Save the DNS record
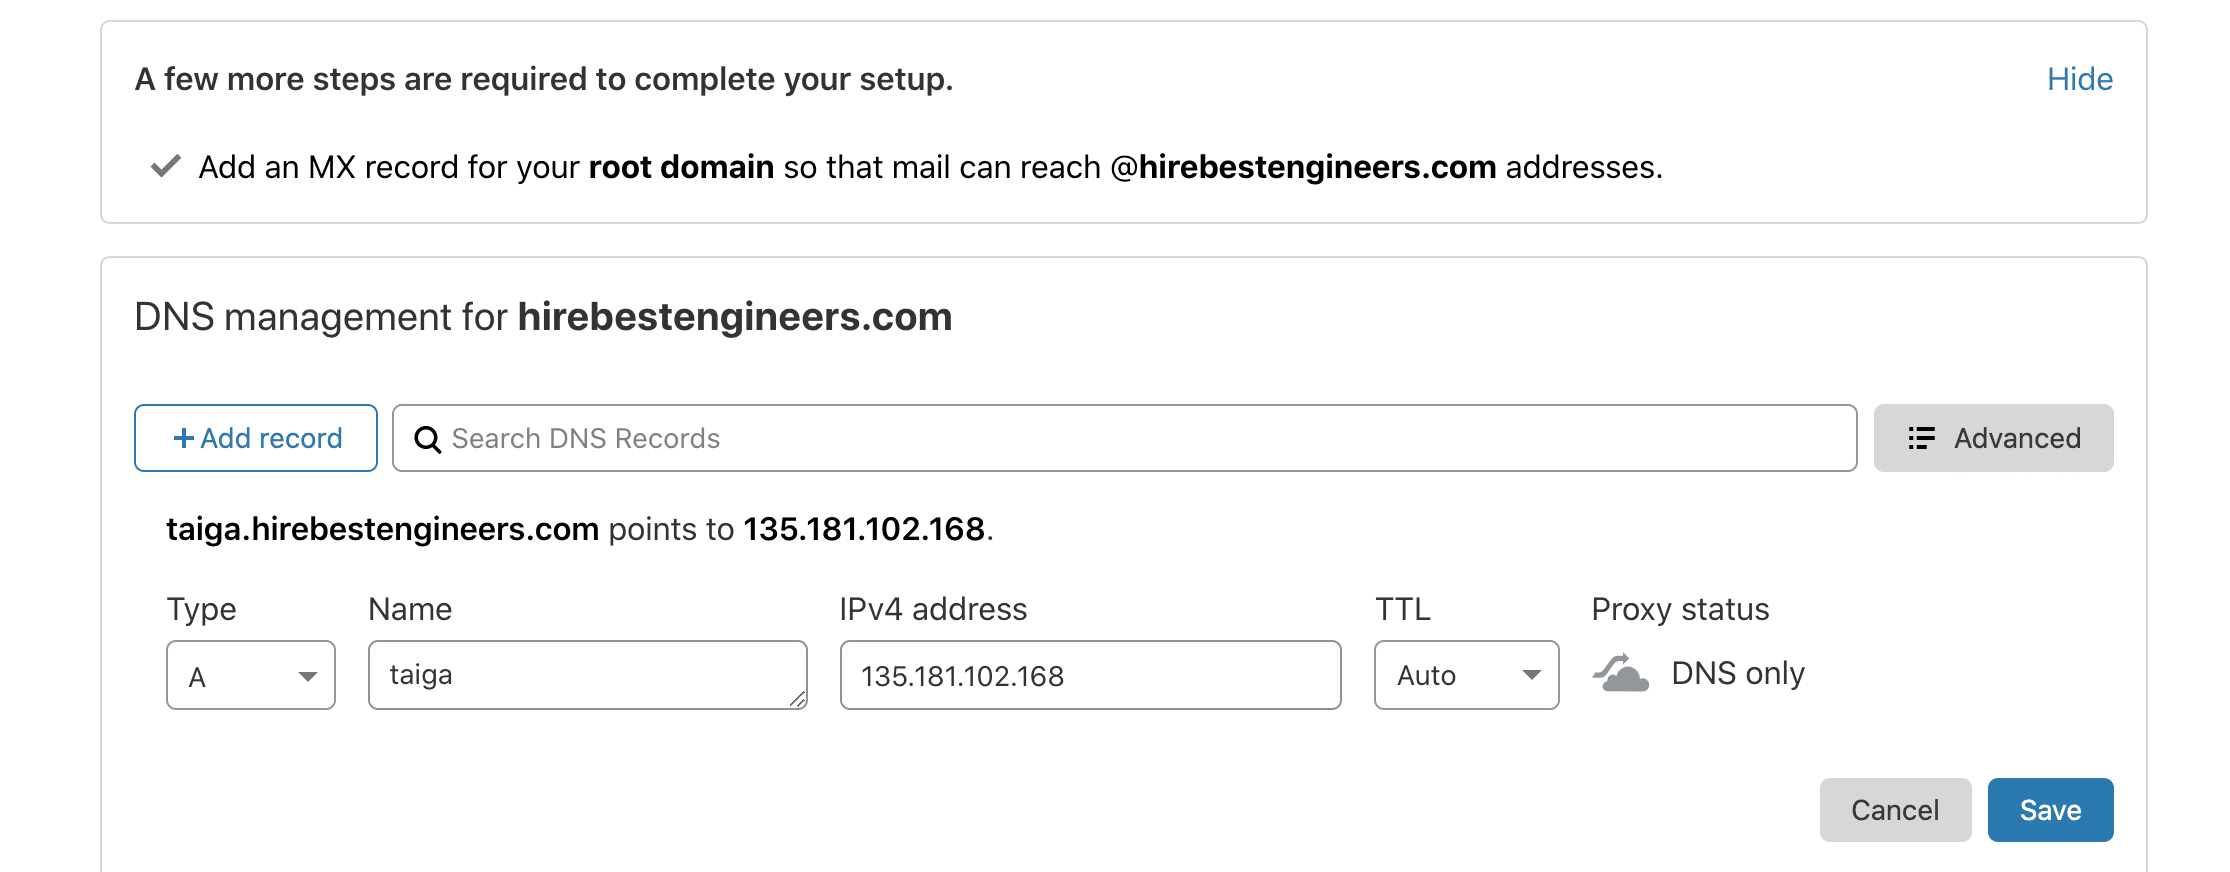 coord(2050,810)
